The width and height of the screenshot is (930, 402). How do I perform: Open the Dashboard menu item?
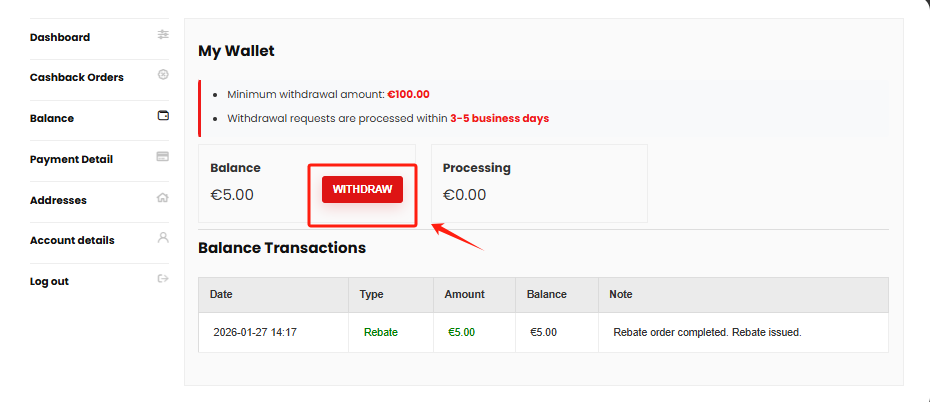coord(60,37)
